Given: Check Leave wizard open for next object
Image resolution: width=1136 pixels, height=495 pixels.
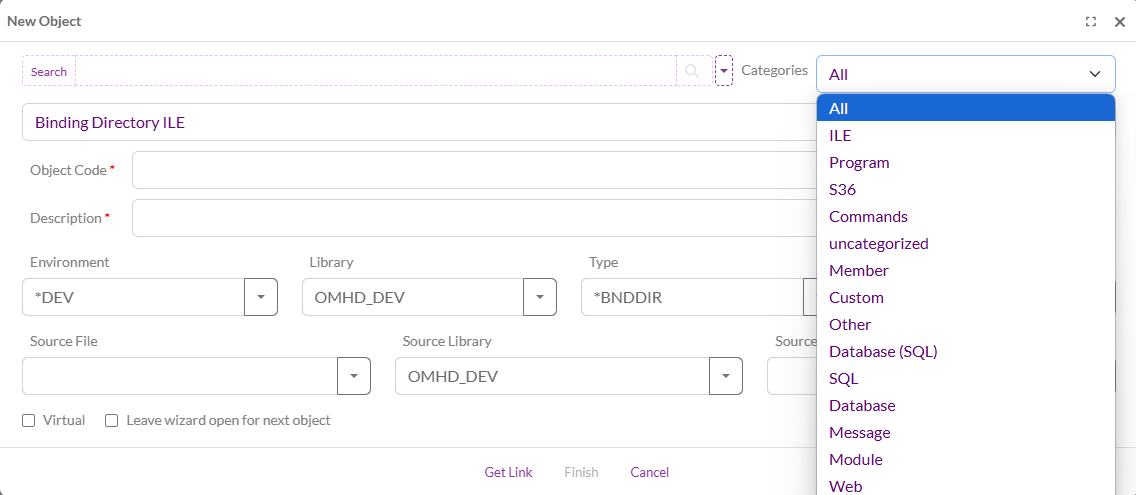Looking at the screenshot, I should pos(112,421).
